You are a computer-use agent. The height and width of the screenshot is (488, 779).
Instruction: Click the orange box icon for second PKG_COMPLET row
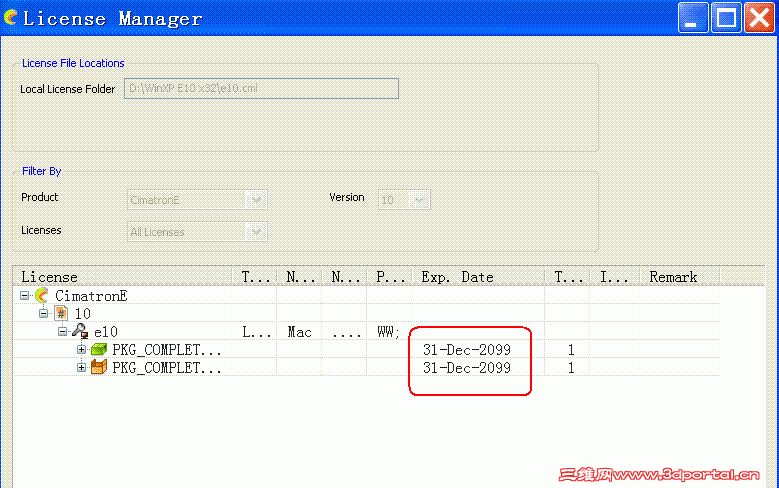click(x=99, y=367)
